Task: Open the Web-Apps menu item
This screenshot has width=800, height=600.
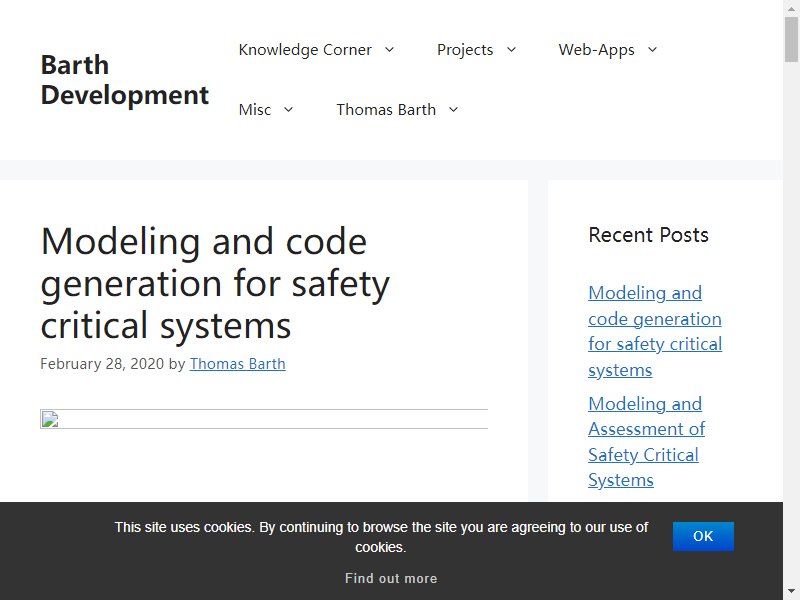Action: (596, 49)
